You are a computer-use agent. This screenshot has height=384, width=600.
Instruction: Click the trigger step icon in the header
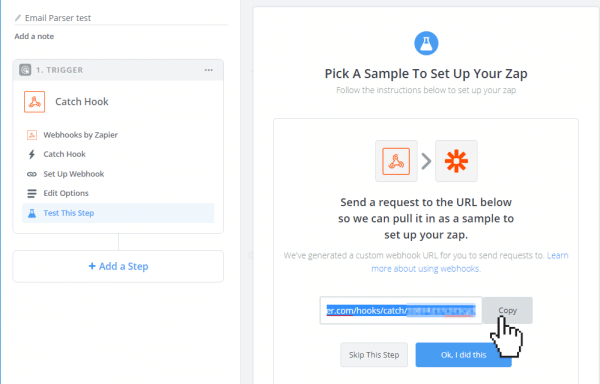tap(25, 70)
